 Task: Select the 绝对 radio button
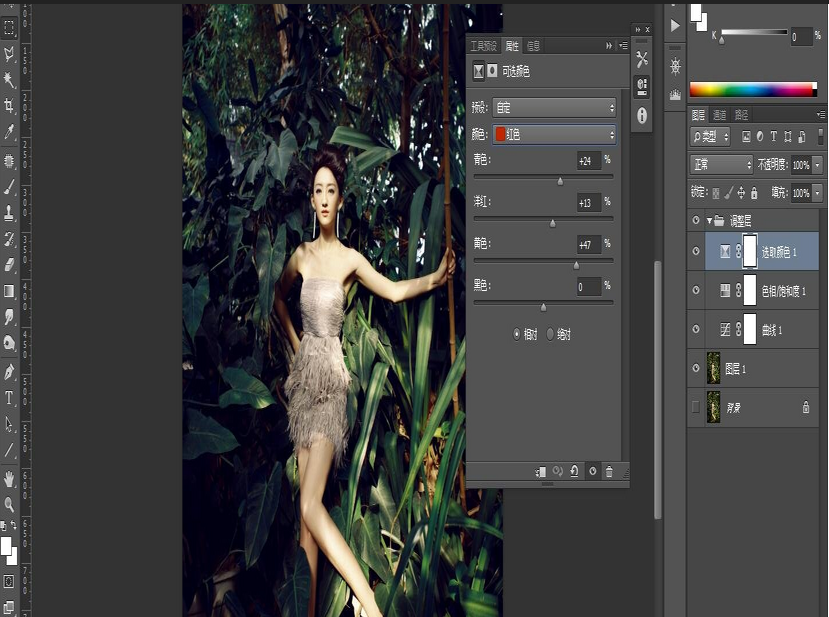[x=551, y=334]
